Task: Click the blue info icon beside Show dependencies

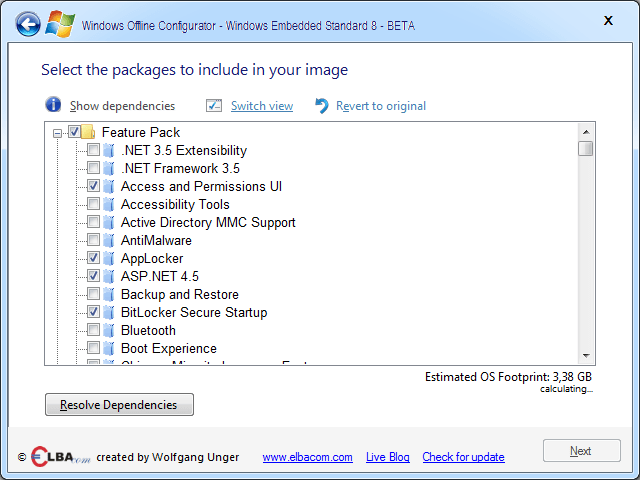Action: pyautogui.click(x=53, y=105)
